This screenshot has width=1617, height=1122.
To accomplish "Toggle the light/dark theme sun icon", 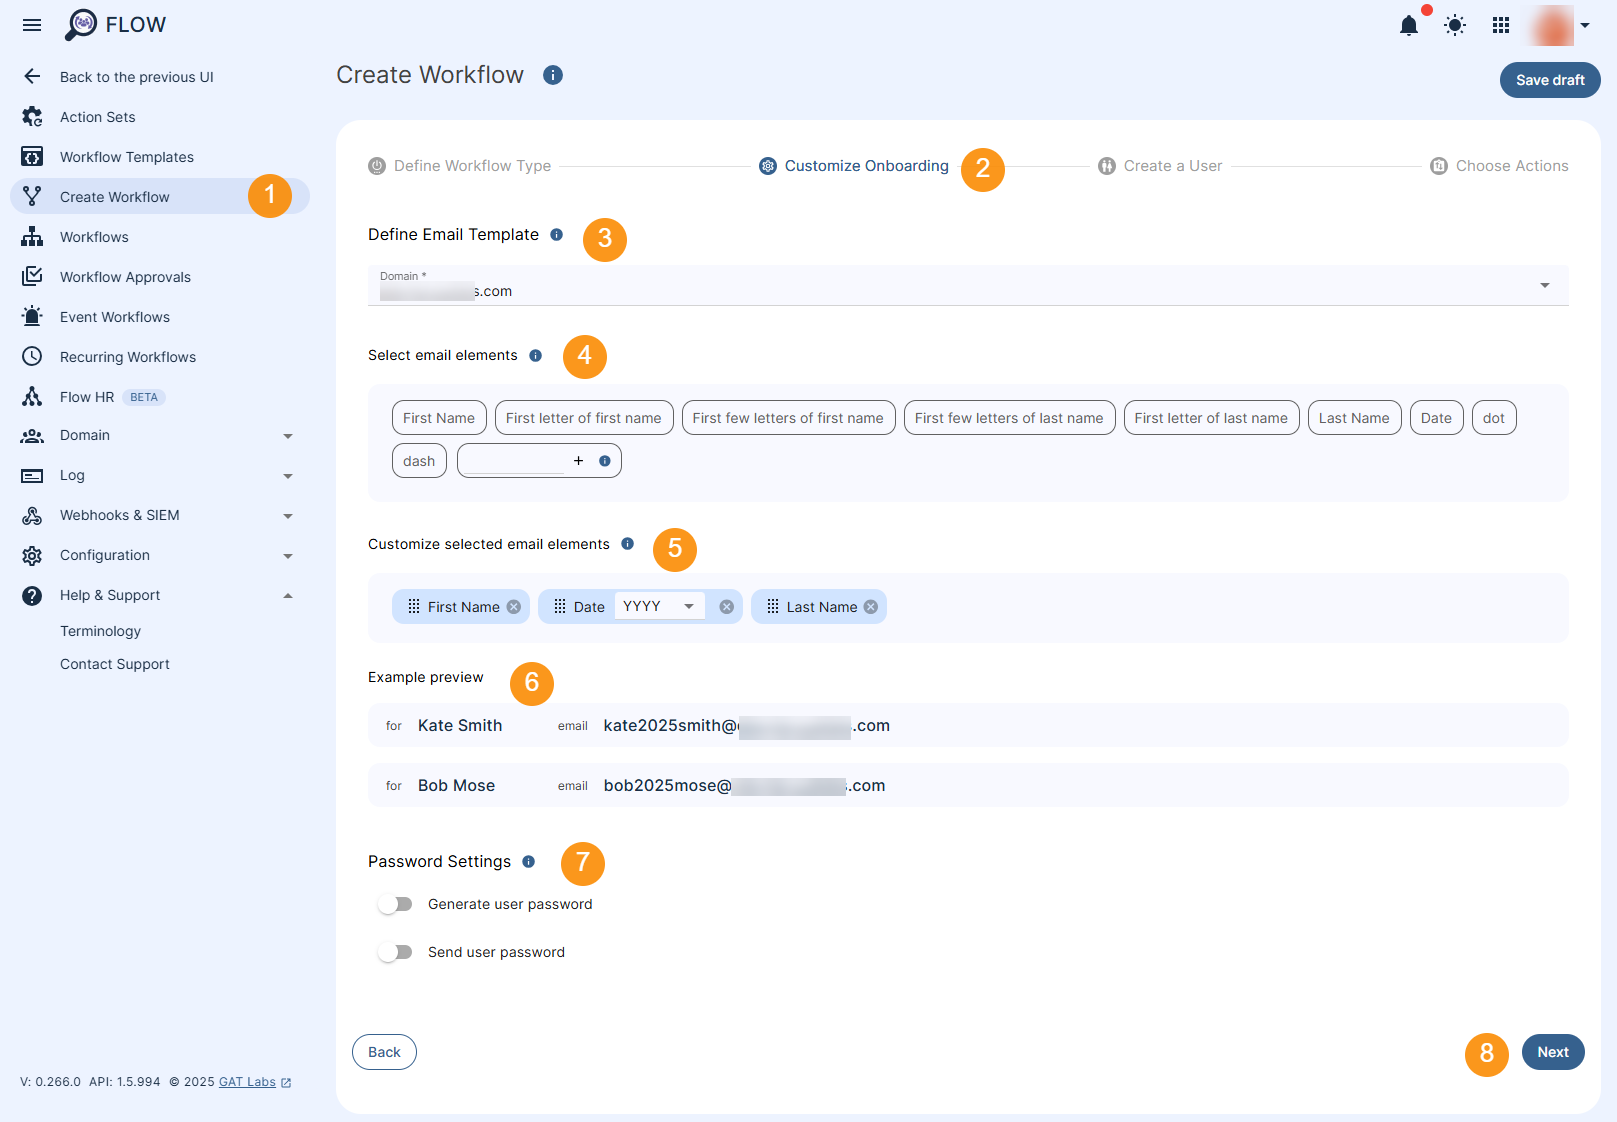I will [x=1455, y=25].
